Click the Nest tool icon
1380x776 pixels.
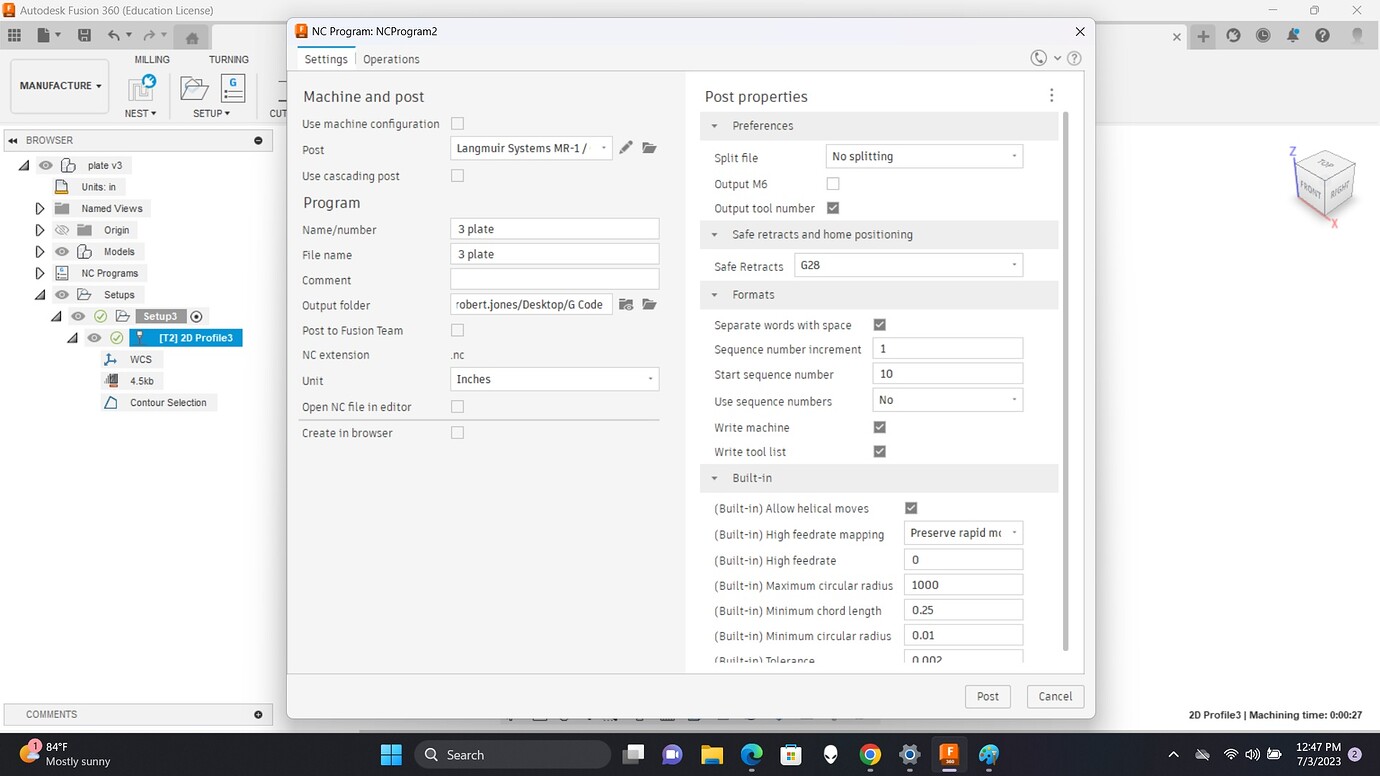tap(141, 88)
